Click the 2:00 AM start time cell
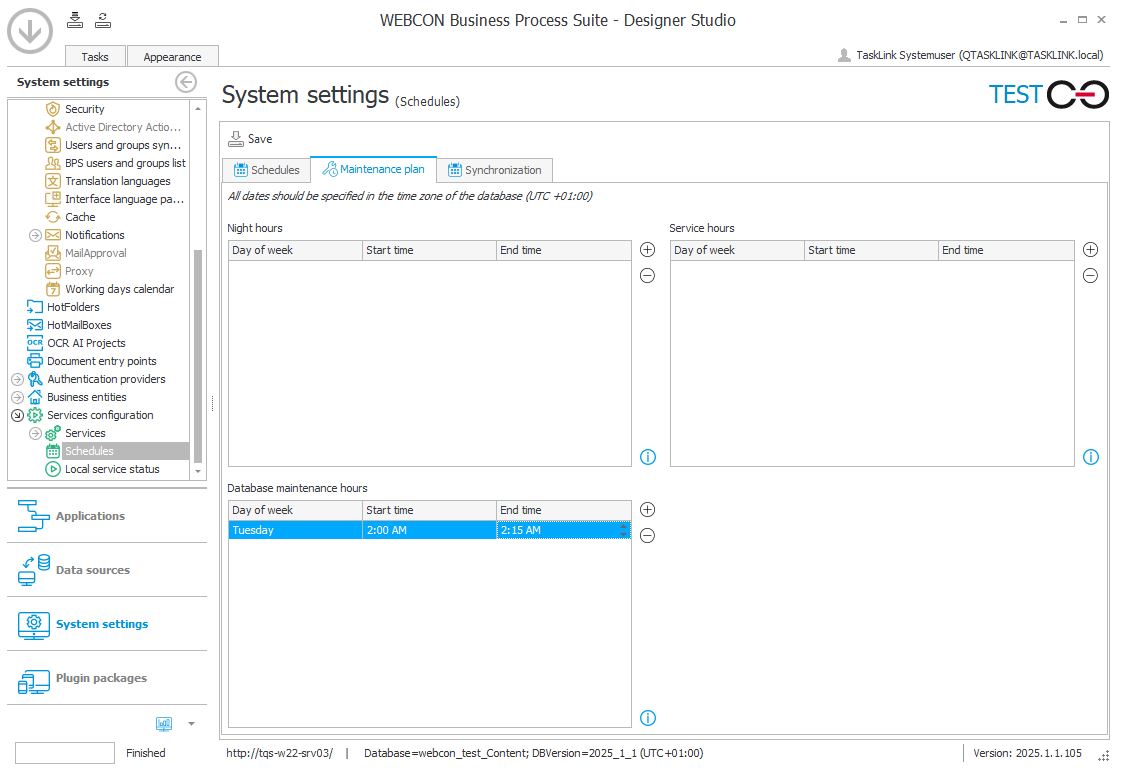1121x776 pixels. pyautogui.click(x=429, y=530)
